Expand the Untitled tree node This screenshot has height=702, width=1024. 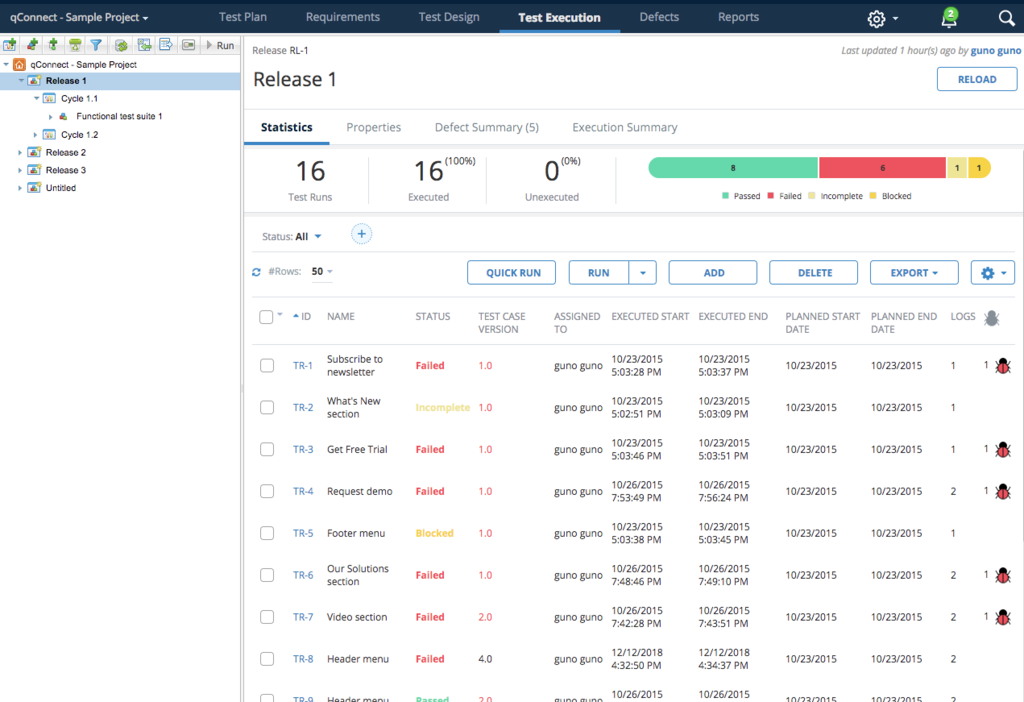[x=20, y=188]
